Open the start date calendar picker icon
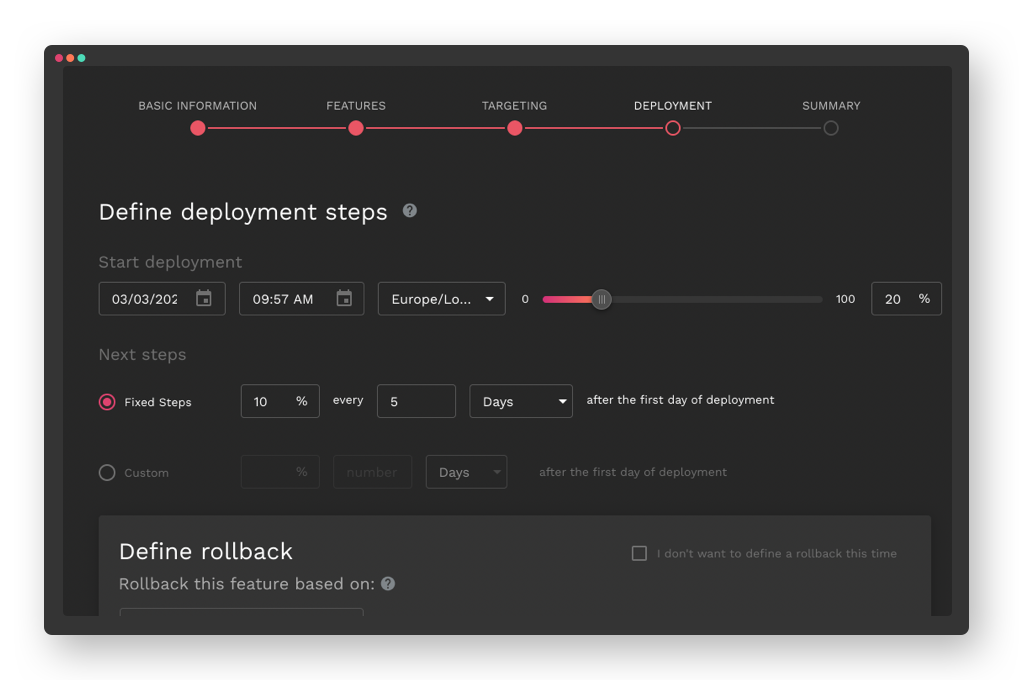The width and height of the screenshot is (1024, 680). pyautogui.click(x=204, y=299)
